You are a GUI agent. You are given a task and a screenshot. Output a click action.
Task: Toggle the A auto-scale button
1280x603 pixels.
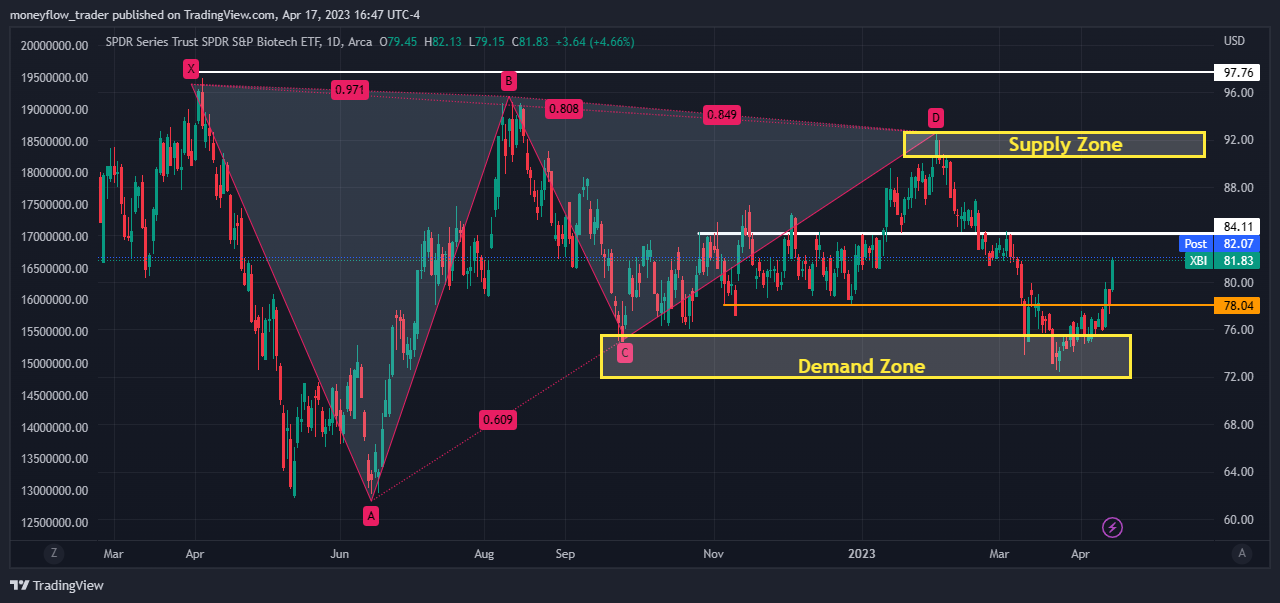coord(1241,553)
